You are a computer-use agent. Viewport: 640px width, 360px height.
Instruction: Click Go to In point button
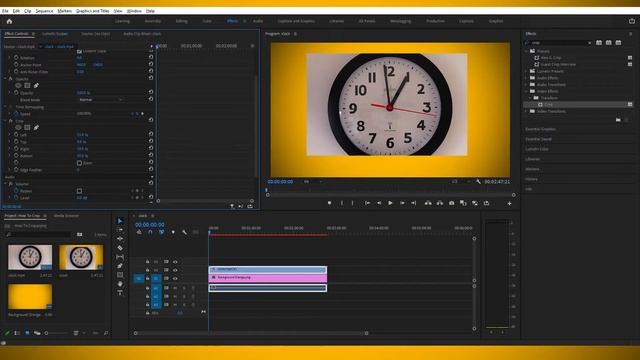(x=367, y=203)
